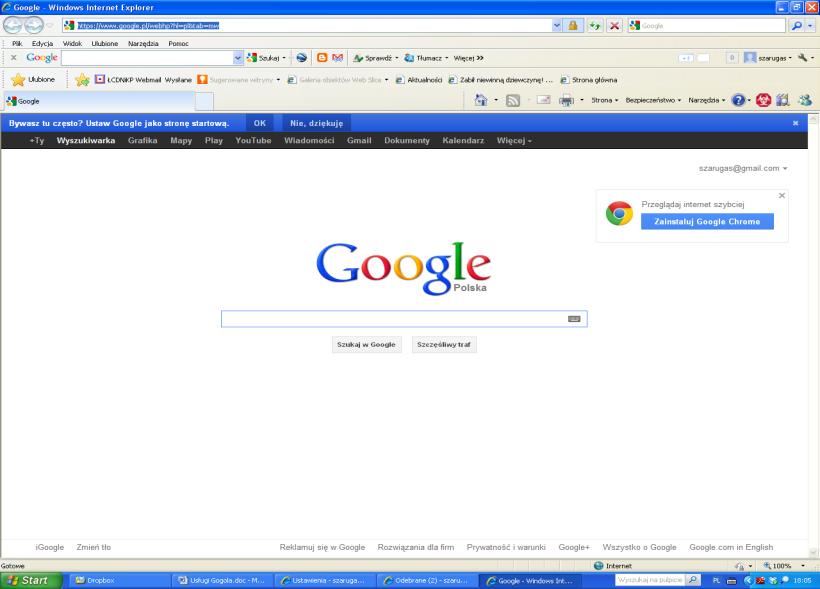The height and width of the screenshot is (589, 820).
Task: Click the Messenger people icon in command bar
Action: tap(805, 100)
